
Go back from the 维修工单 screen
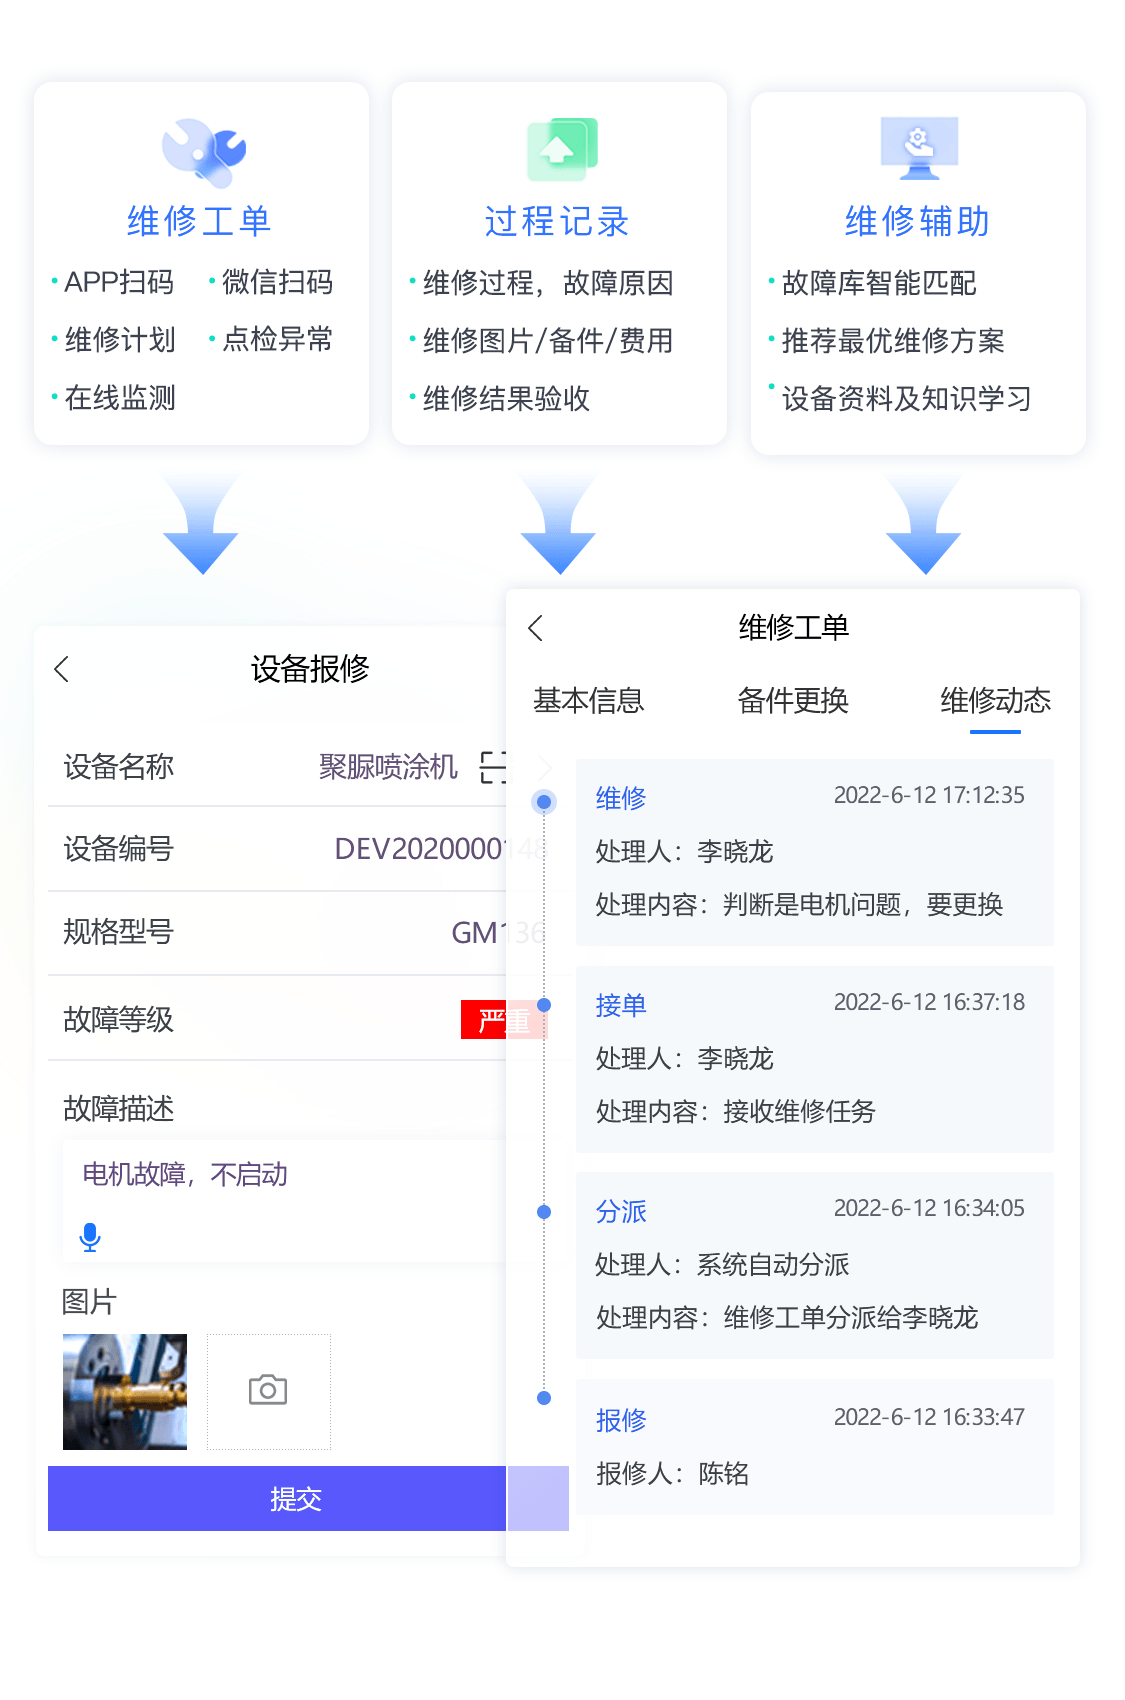tap(536, 628)
